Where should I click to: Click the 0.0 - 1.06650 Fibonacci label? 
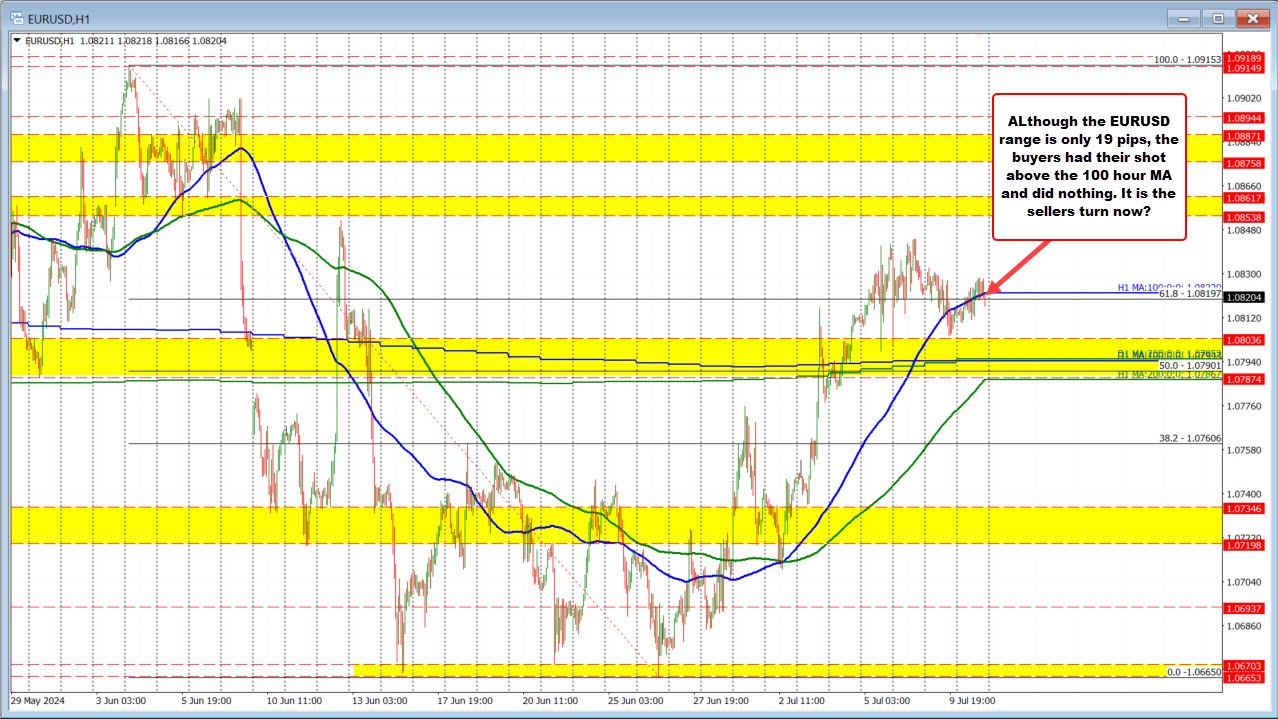coord(1193,672)
